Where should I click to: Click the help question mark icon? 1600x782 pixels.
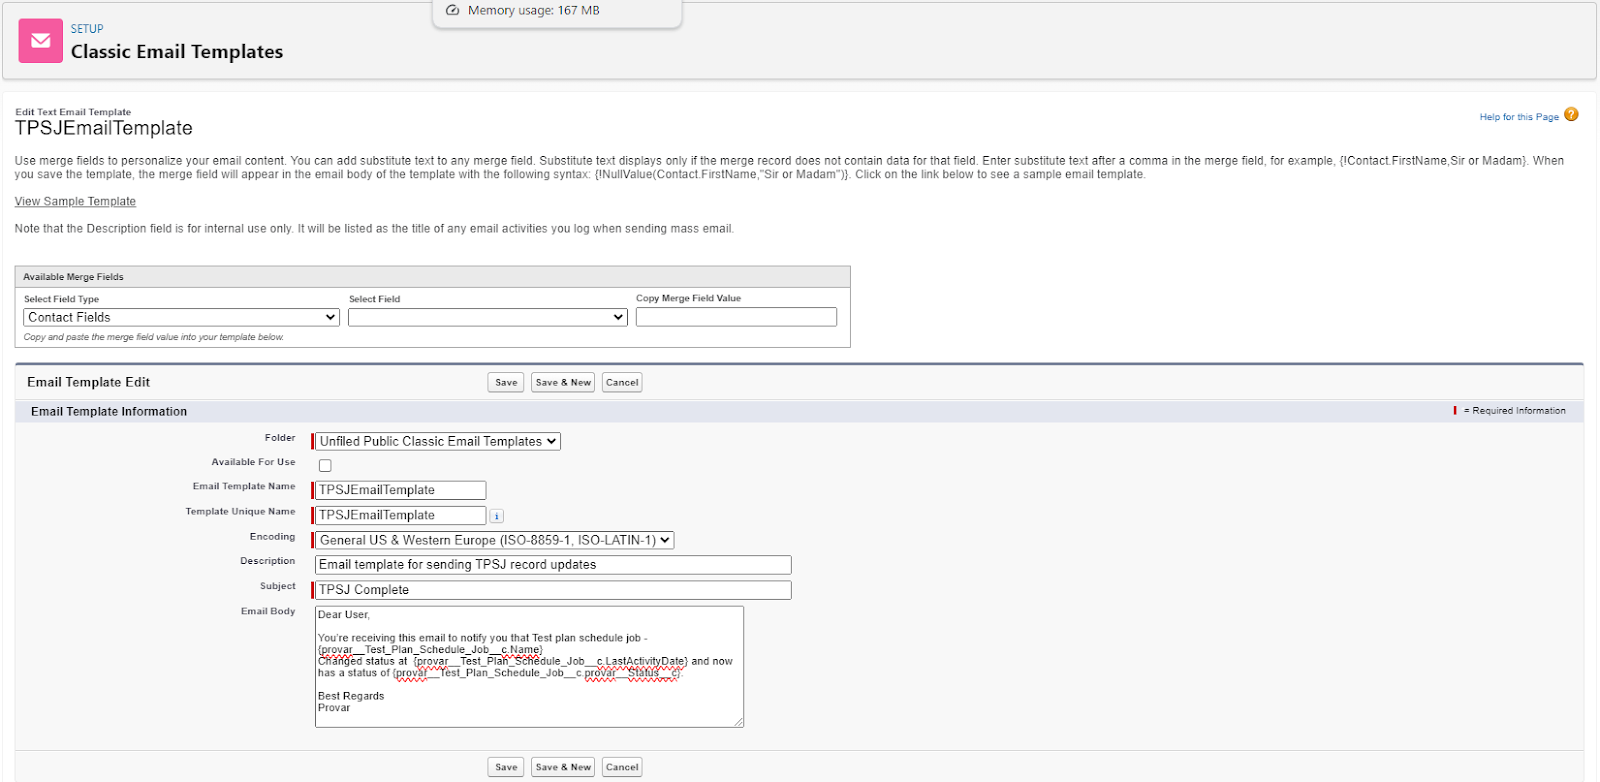click(x=1571, y=115)
